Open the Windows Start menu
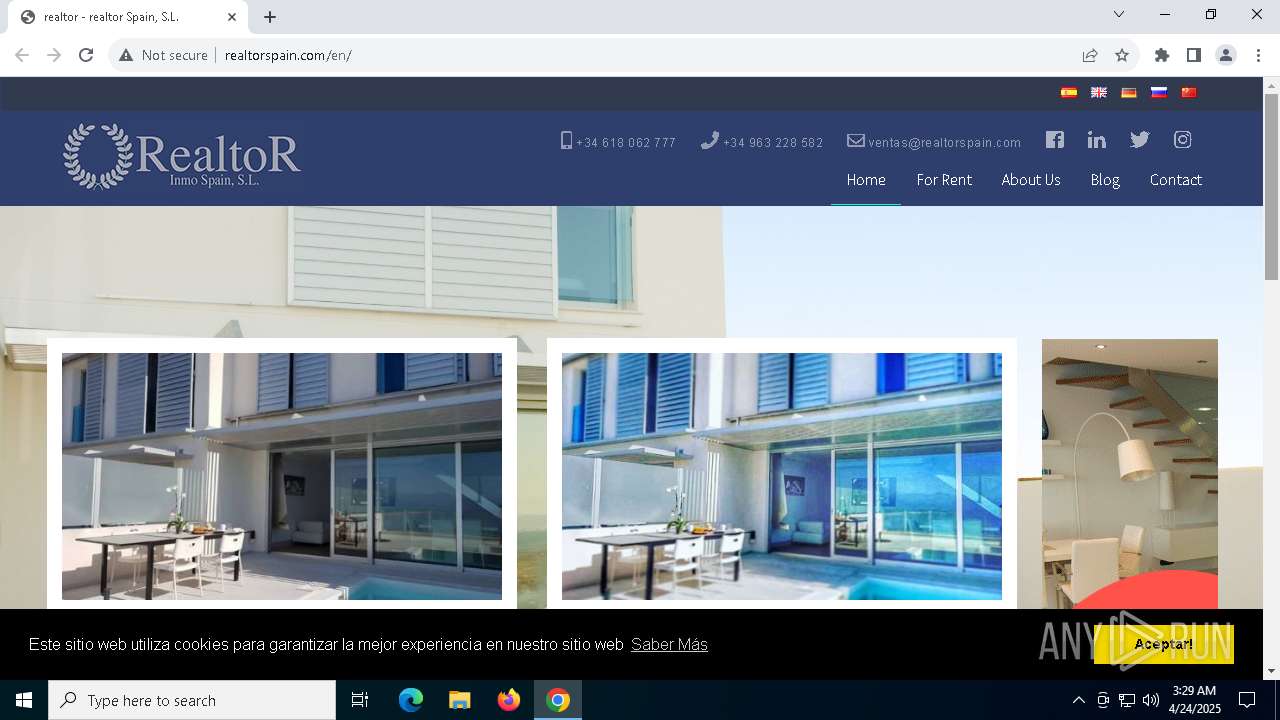1280x720 pixels. coord(24,700)
